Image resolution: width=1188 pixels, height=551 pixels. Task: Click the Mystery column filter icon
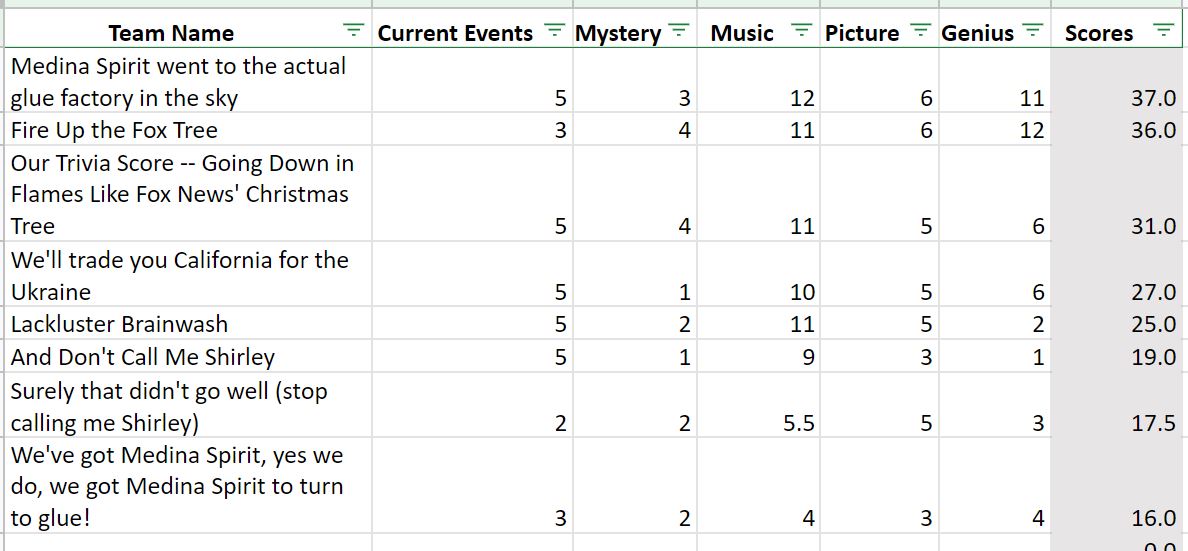point(679,30)
